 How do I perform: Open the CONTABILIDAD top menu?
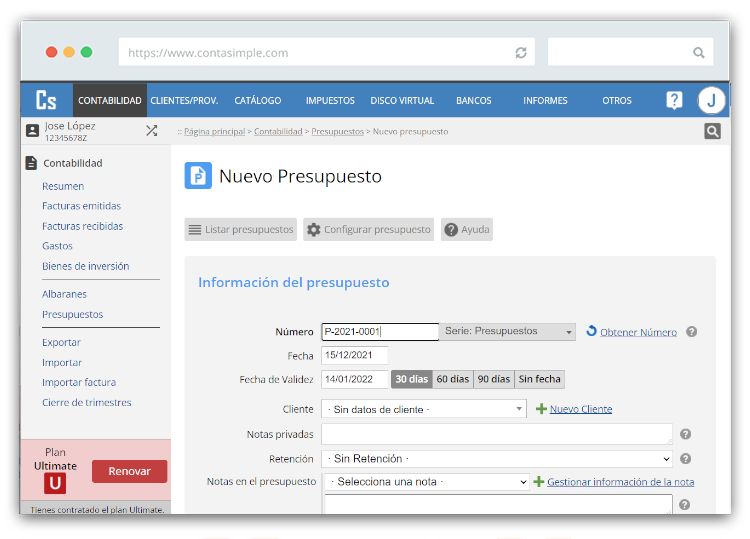(x=110, y=100)
